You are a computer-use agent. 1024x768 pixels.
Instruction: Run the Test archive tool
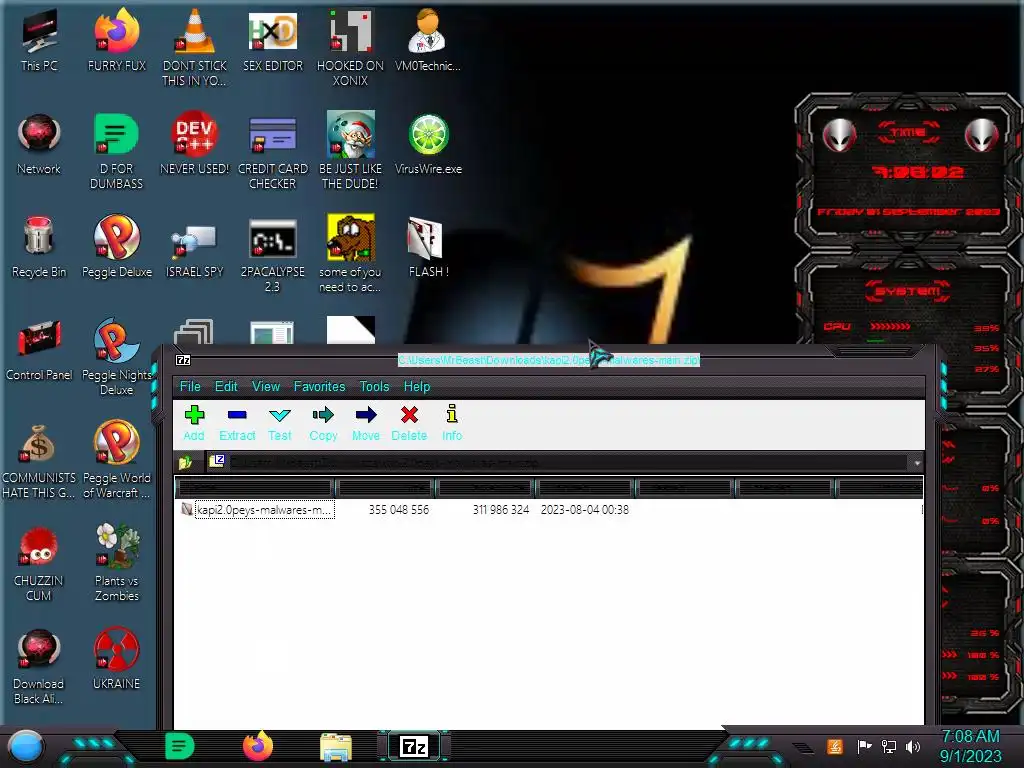pyautogui.click(x=280, y=423)
